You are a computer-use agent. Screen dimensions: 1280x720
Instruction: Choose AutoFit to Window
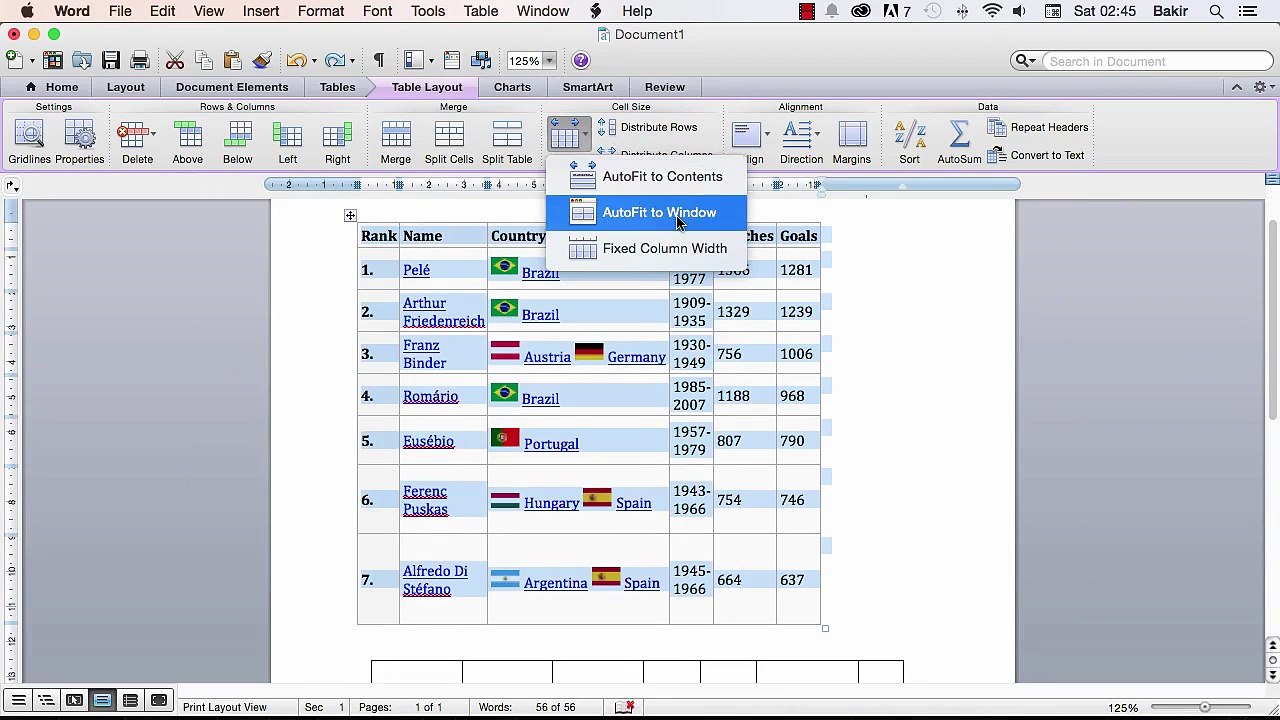[646, 212]
